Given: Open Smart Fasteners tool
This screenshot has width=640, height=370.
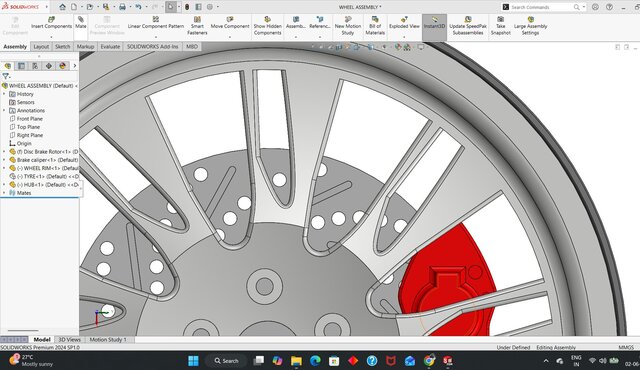Looking at the screenshot, I should pyautogui.click(x=197, y=26).
